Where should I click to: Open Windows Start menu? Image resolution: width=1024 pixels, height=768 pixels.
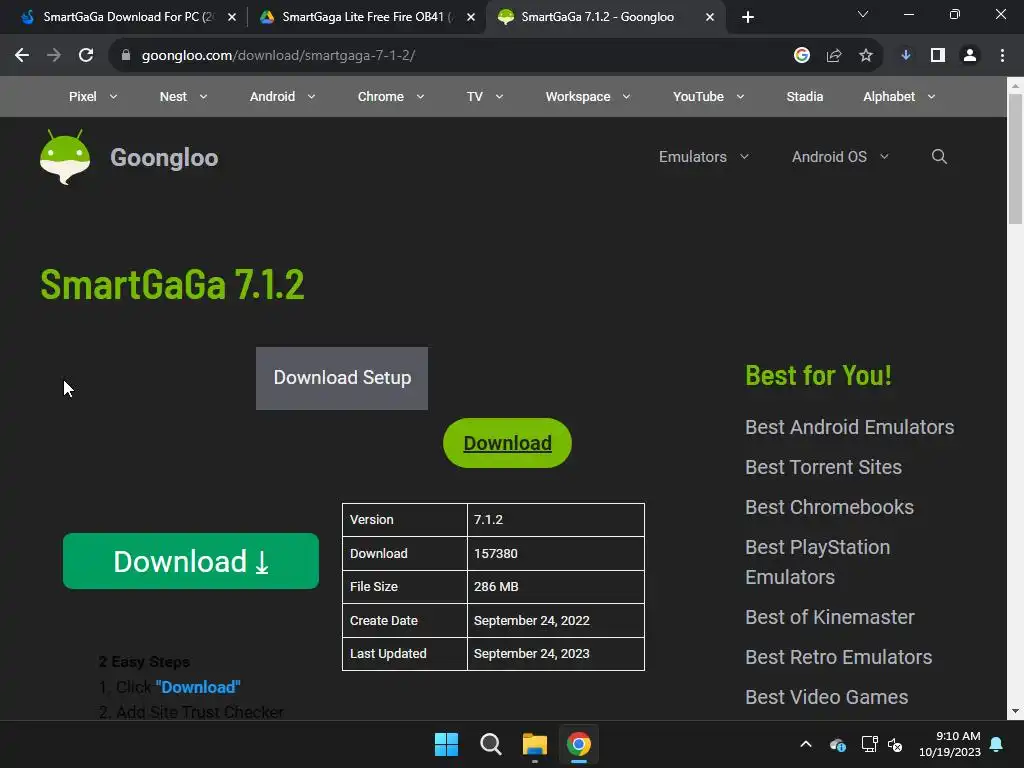coord(447,744)
